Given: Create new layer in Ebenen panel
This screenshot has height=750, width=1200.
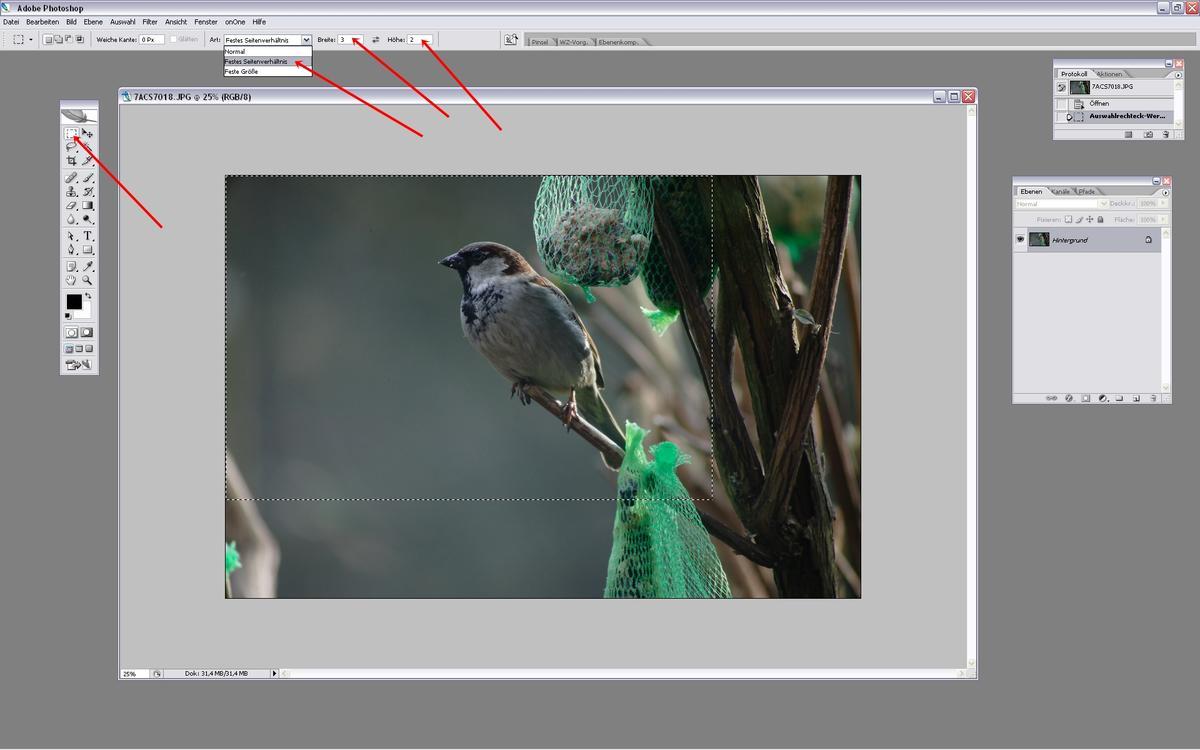Looking at the screenshot, I should coord(1136,398).
